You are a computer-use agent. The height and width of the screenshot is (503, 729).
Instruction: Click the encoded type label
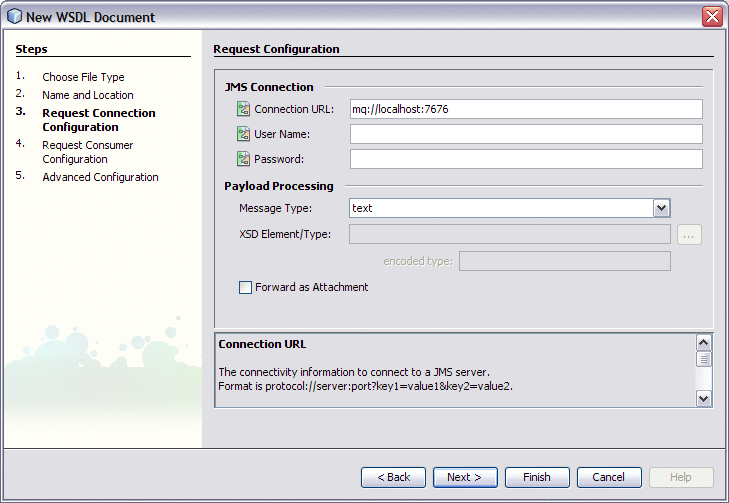tap(418, 261)
